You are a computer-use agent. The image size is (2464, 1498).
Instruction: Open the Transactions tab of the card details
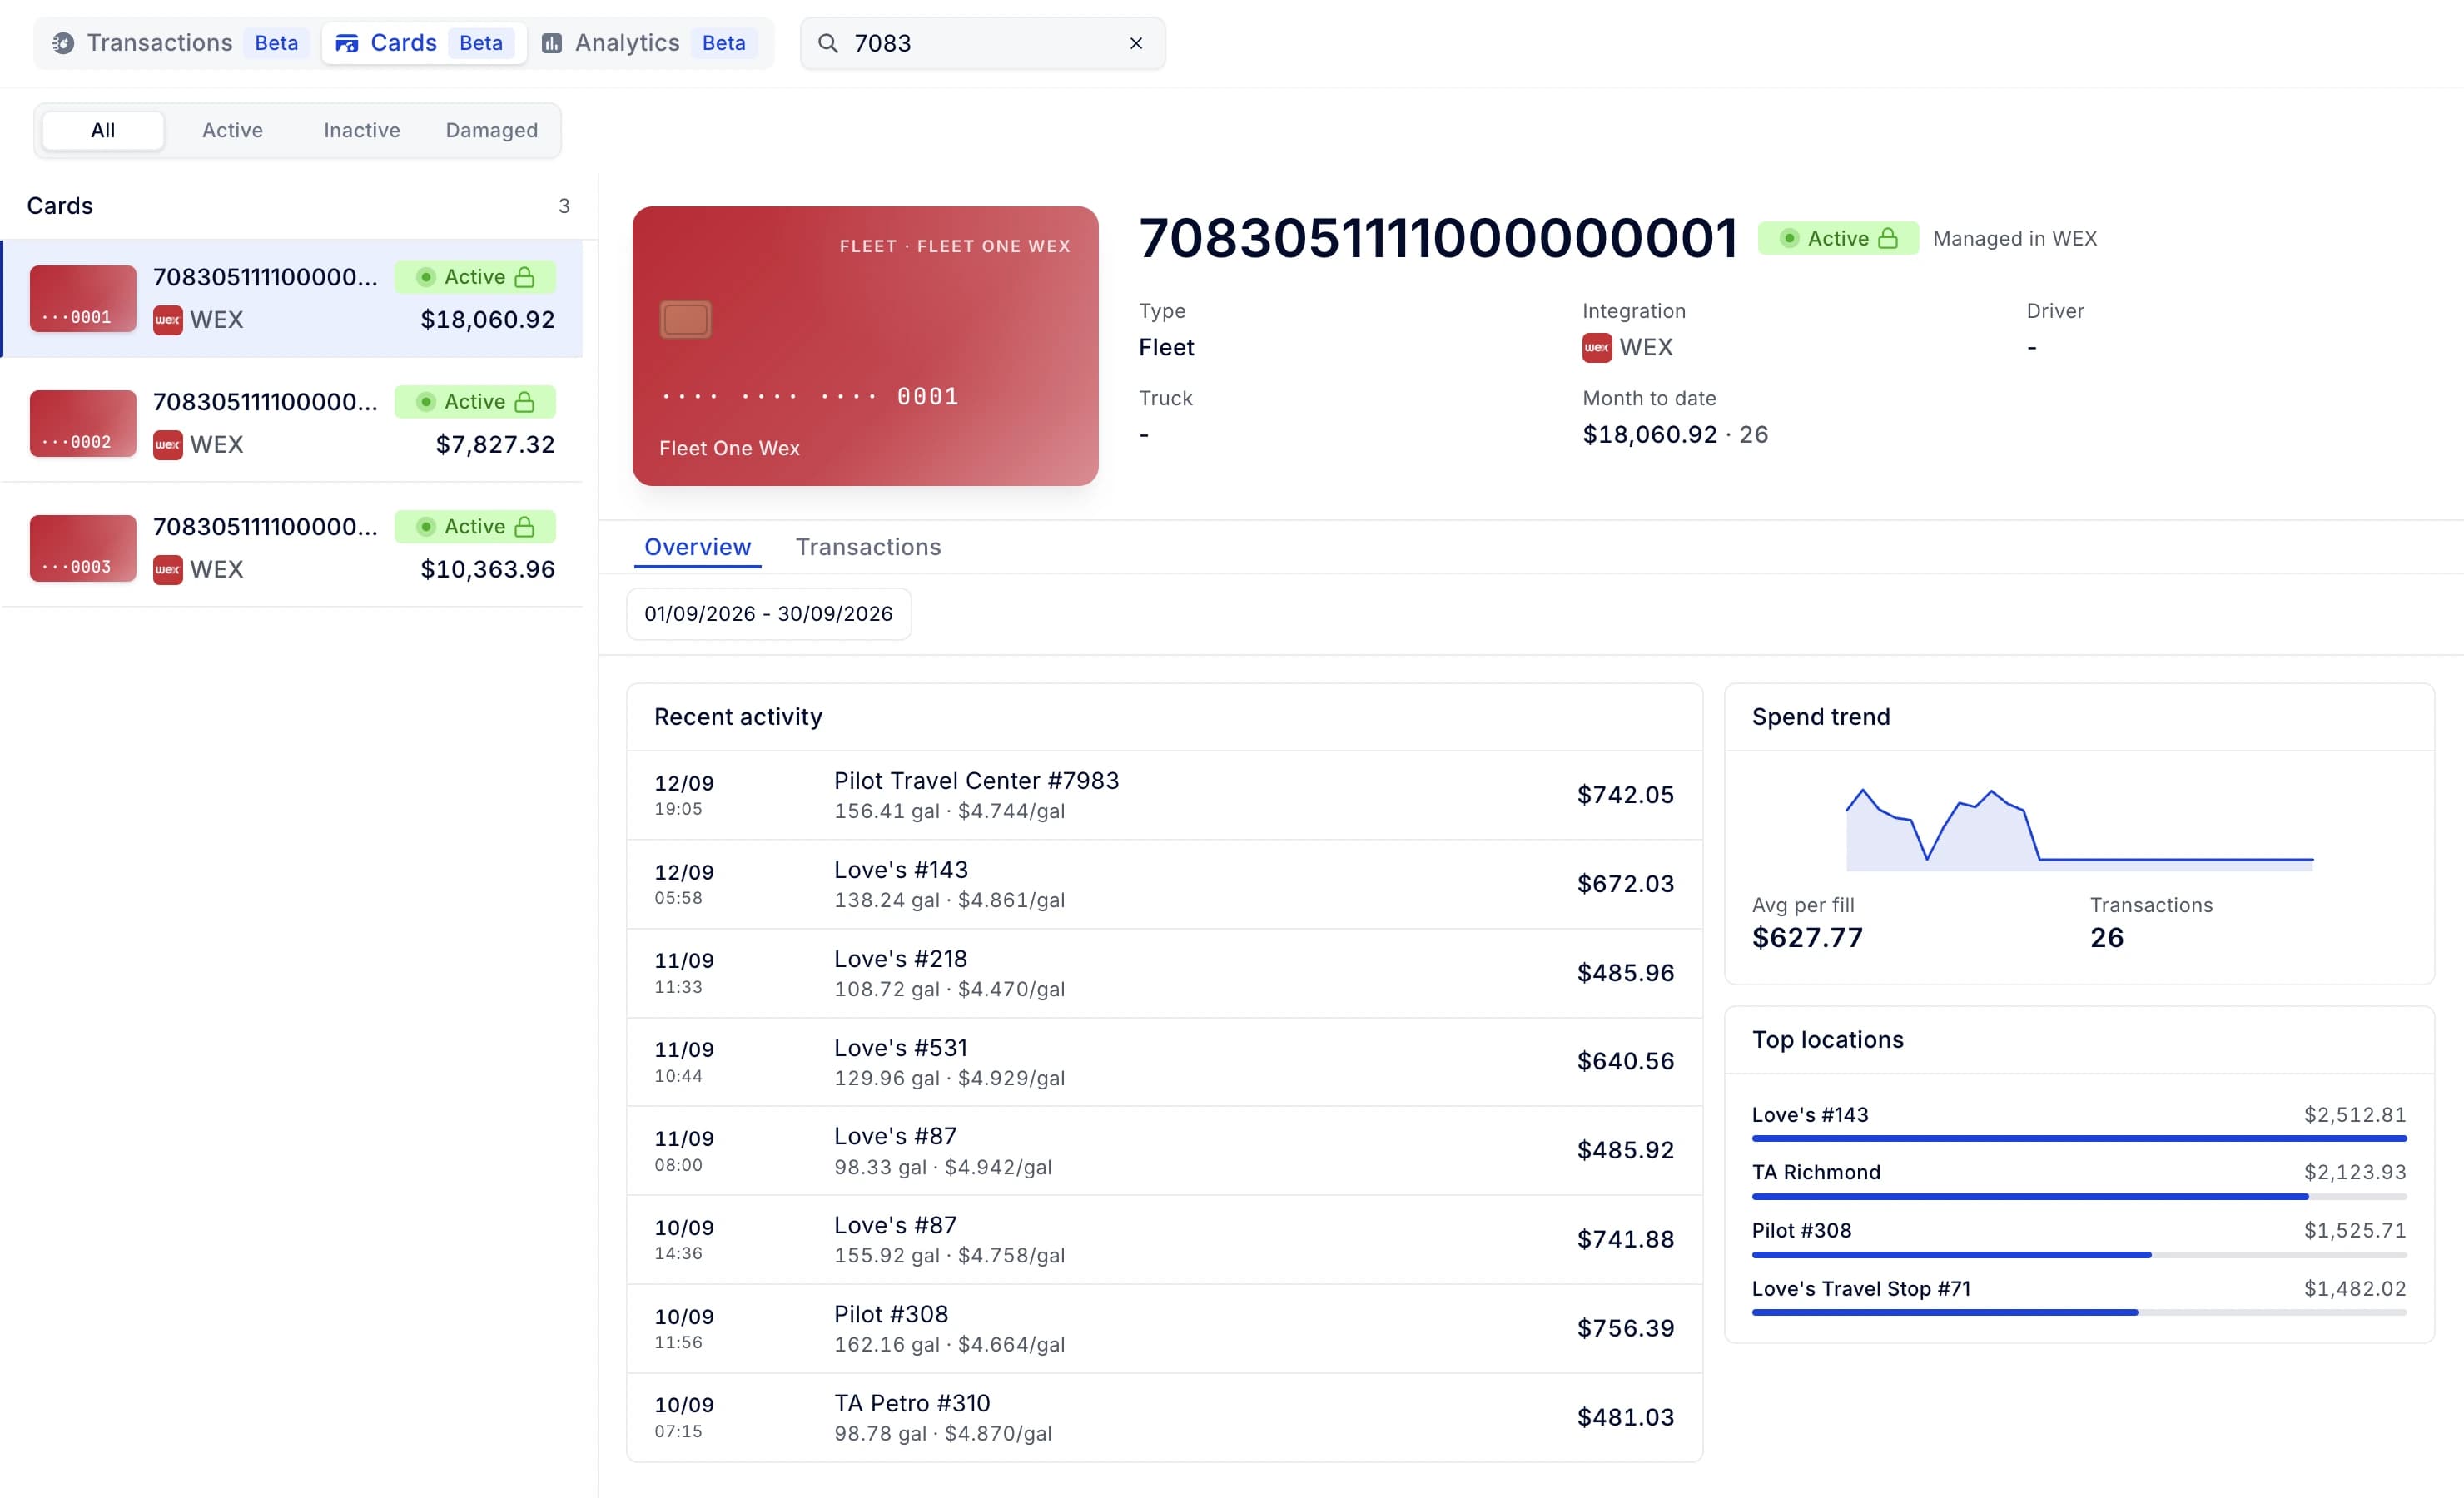[868, 547]
